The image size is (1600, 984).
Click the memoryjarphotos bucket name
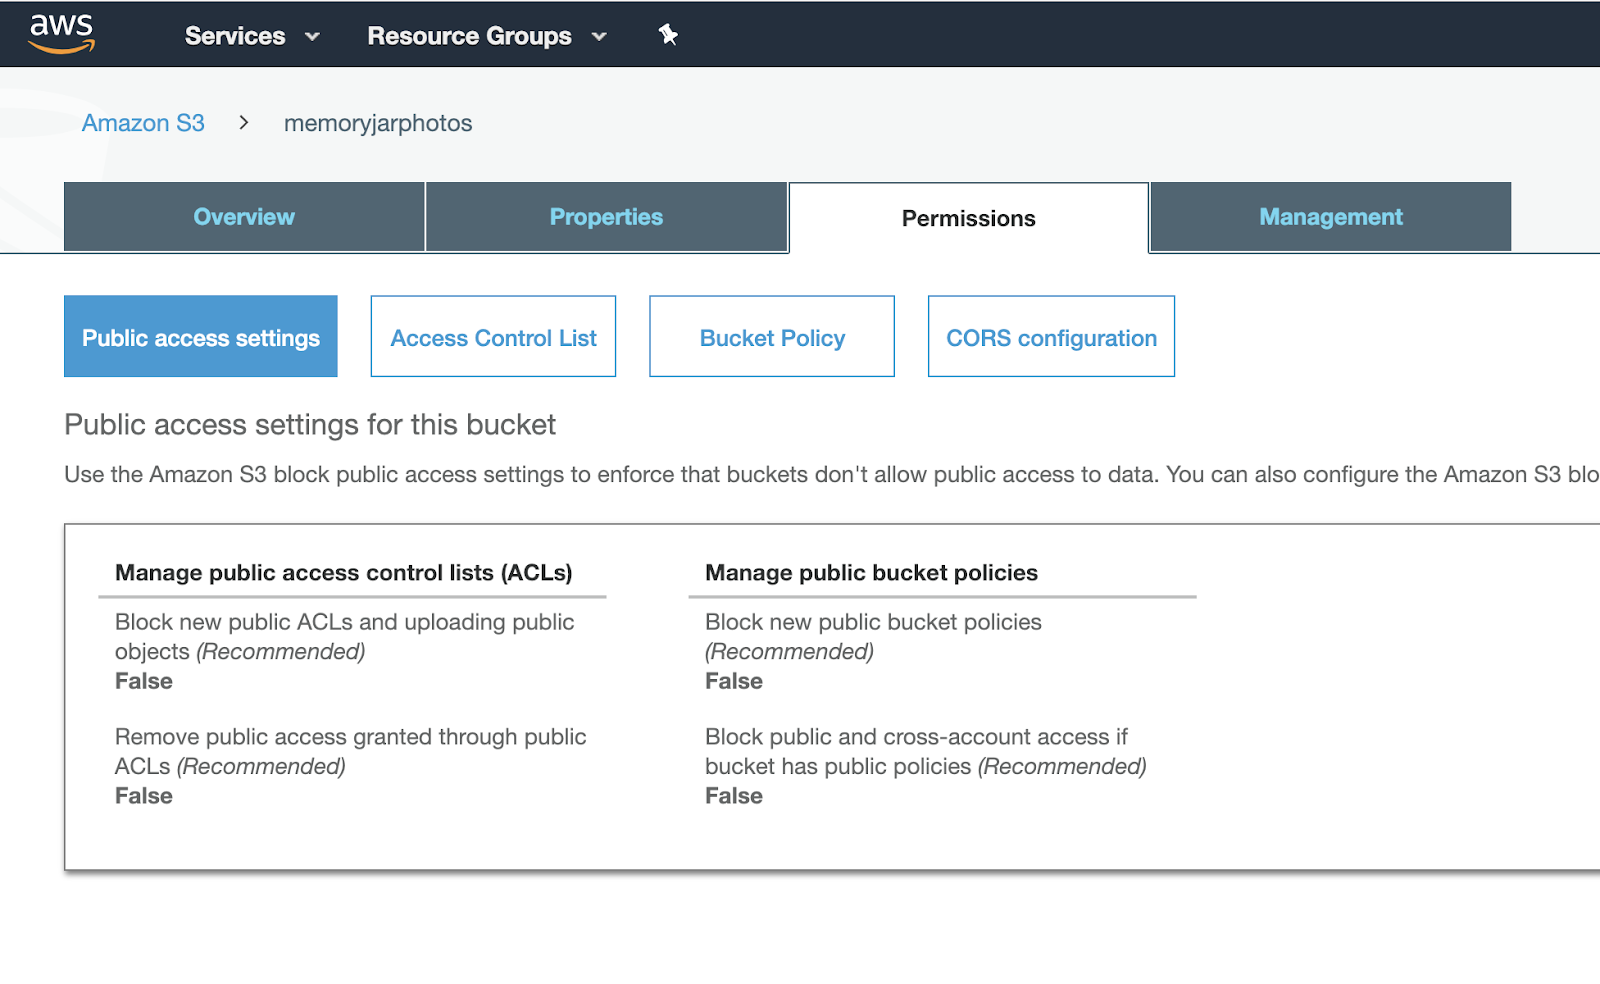378,123
